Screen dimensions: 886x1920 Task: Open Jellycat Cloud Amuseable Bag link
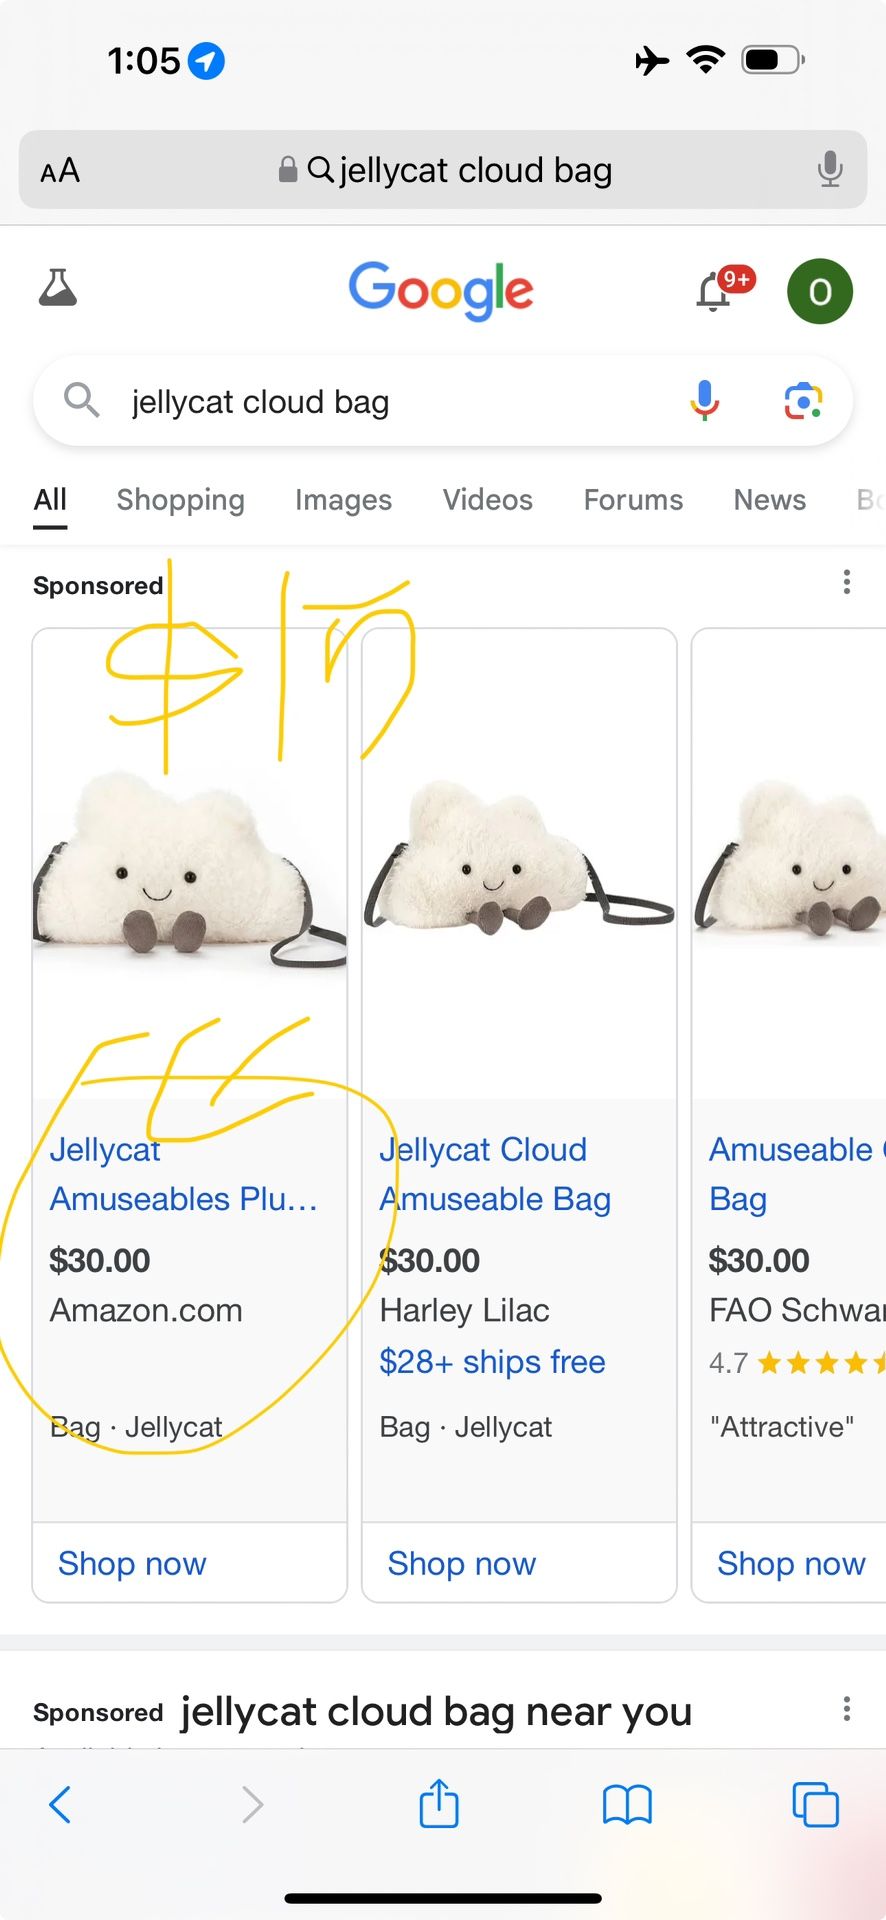tap(494, 1174)
